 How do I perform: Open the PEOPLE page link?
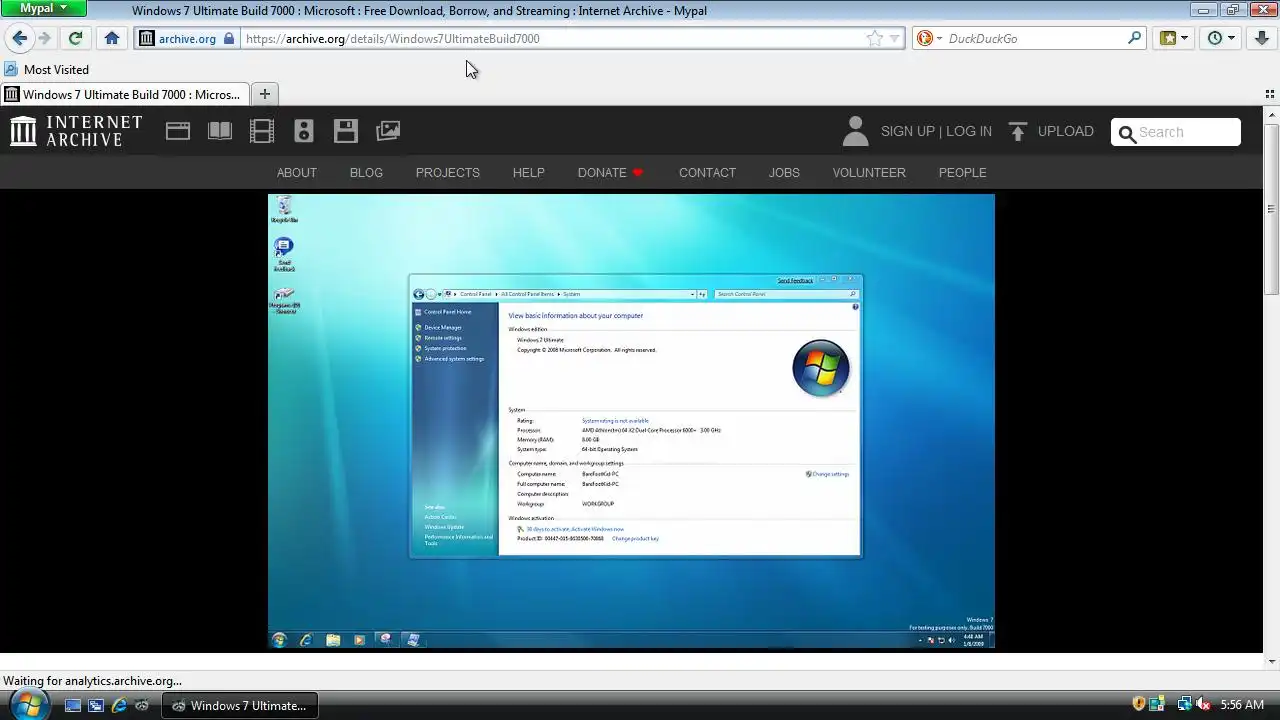[962, 172]
